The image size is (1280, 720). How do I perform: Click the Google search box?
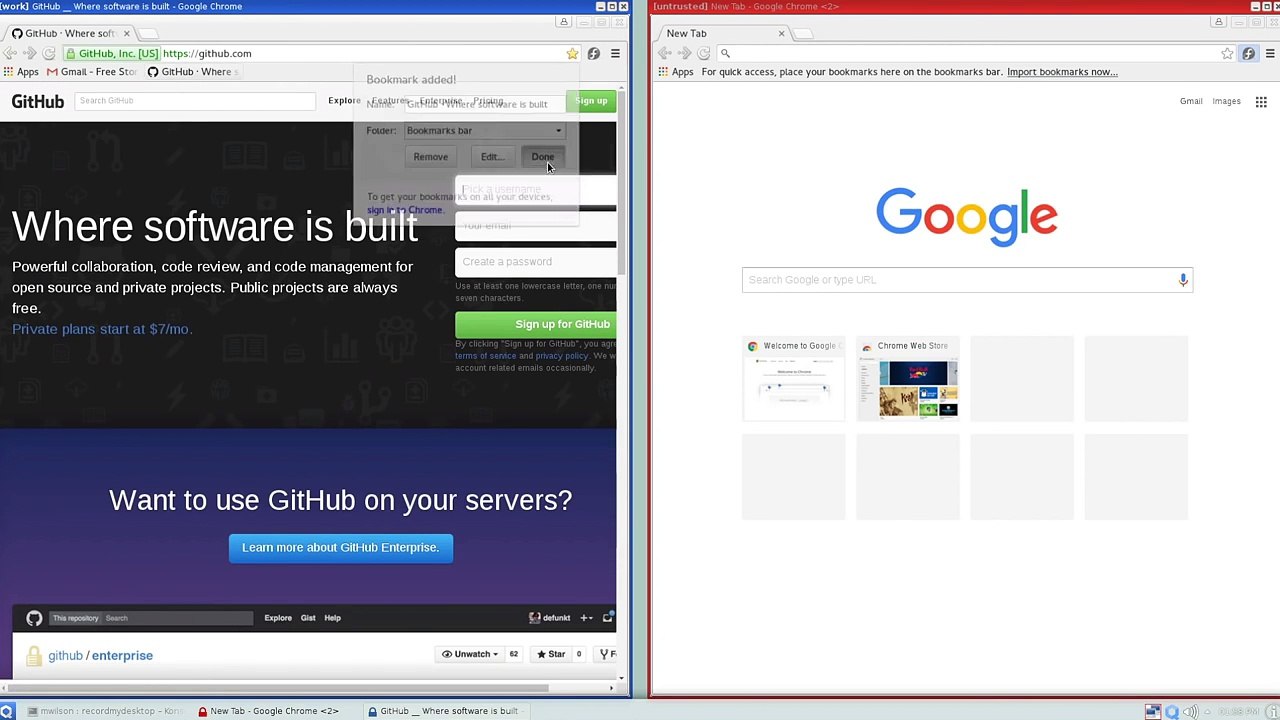(x=967, y=280)
